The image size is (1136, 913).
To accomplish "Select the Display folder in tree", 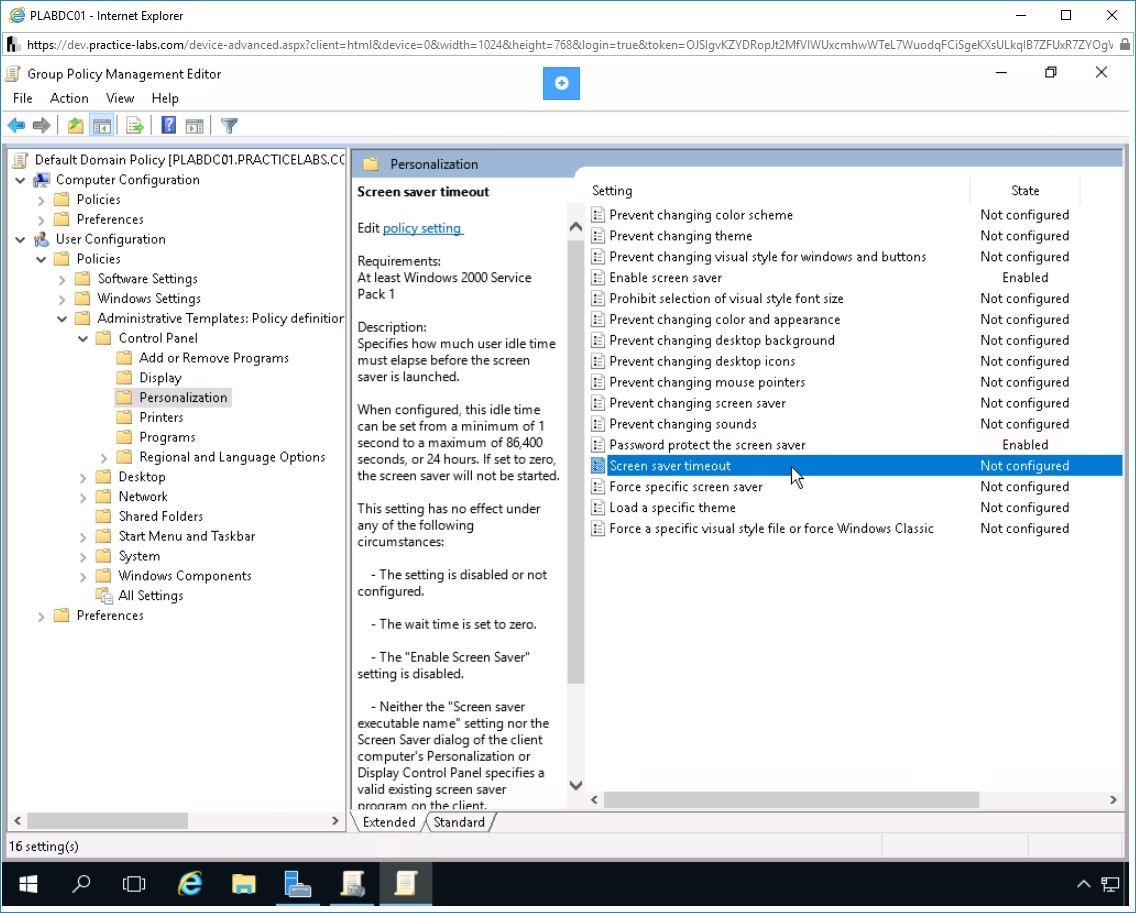I will coord(160,378).
